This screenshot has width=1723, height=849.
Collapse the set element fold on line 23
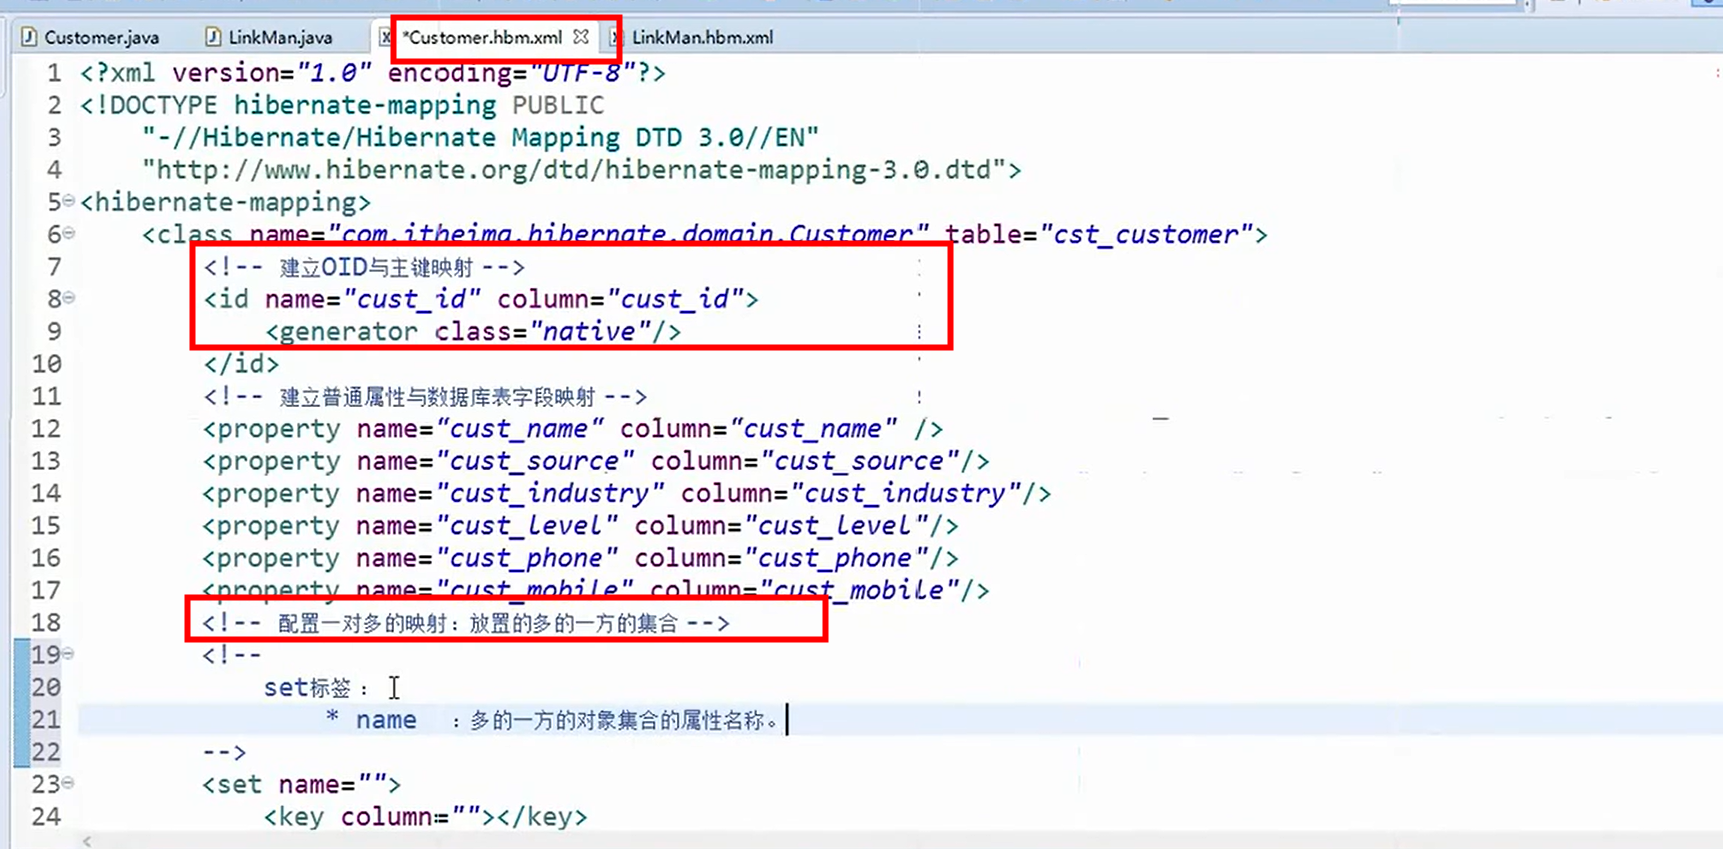pyautogui.click(x=68, y=783)
